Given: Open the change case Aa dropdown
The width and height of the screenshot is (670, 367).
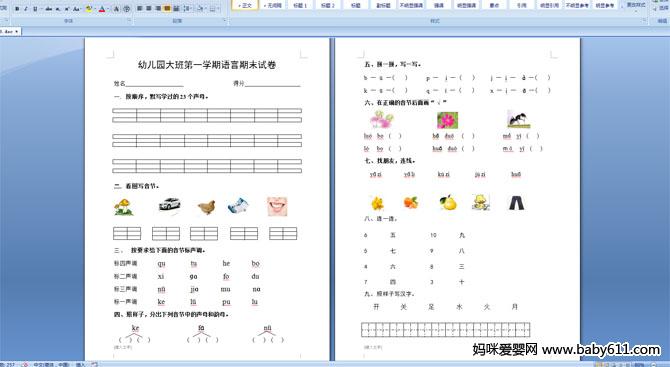Looking at the screenshot, I should (x=77, y=9).
